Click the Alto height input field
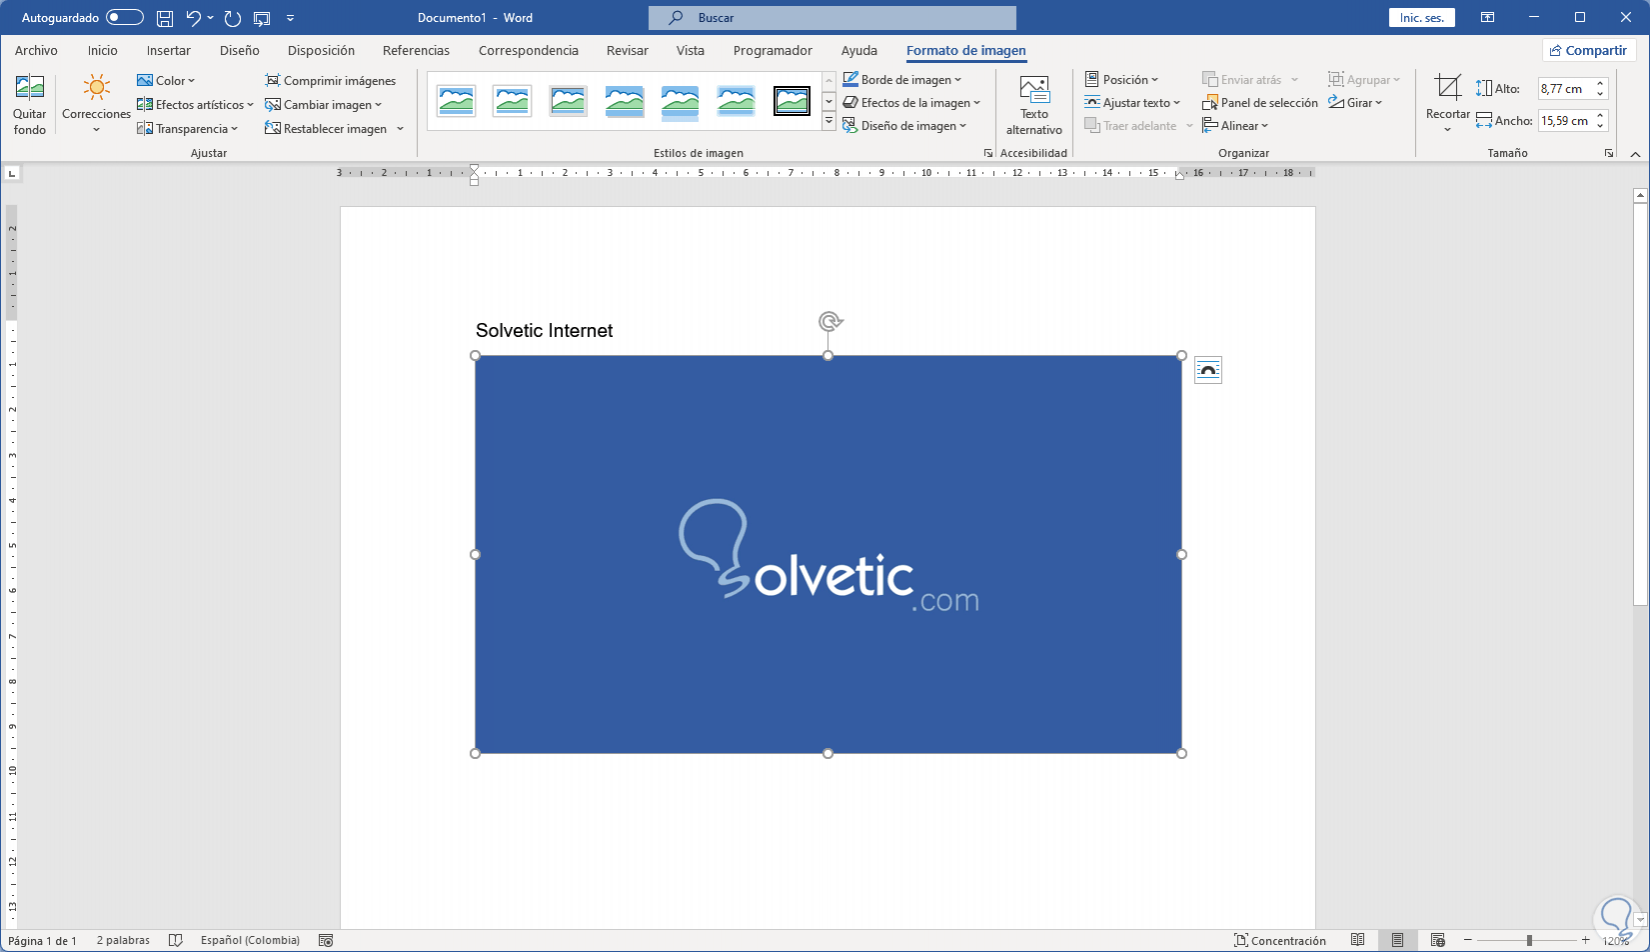1650x952 pixels. pyautogui.click(x=1565, y=89)
